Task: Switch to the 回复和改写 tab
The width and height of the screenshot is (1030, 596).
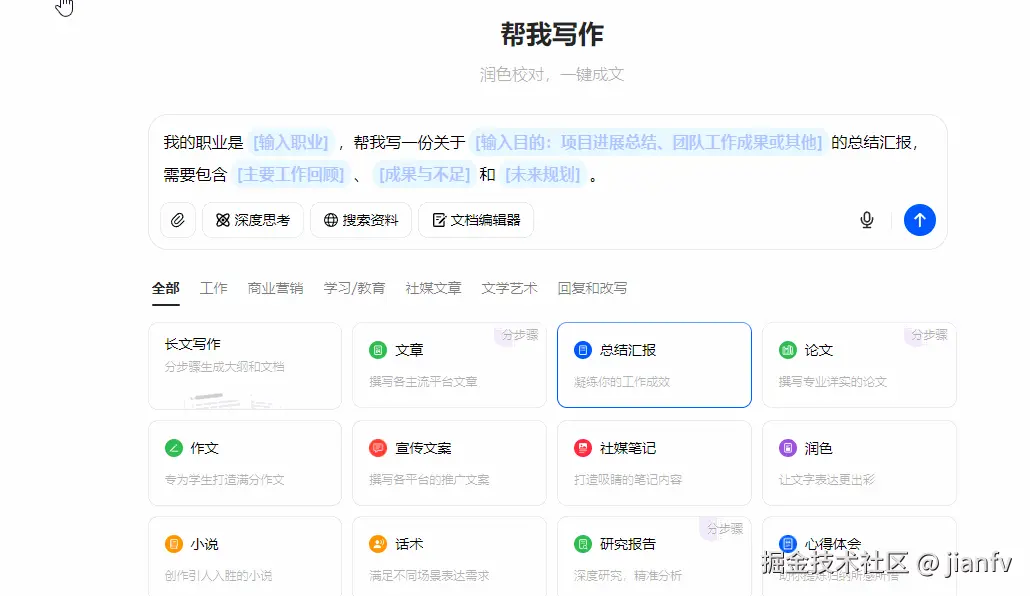Action: [592, 288]
